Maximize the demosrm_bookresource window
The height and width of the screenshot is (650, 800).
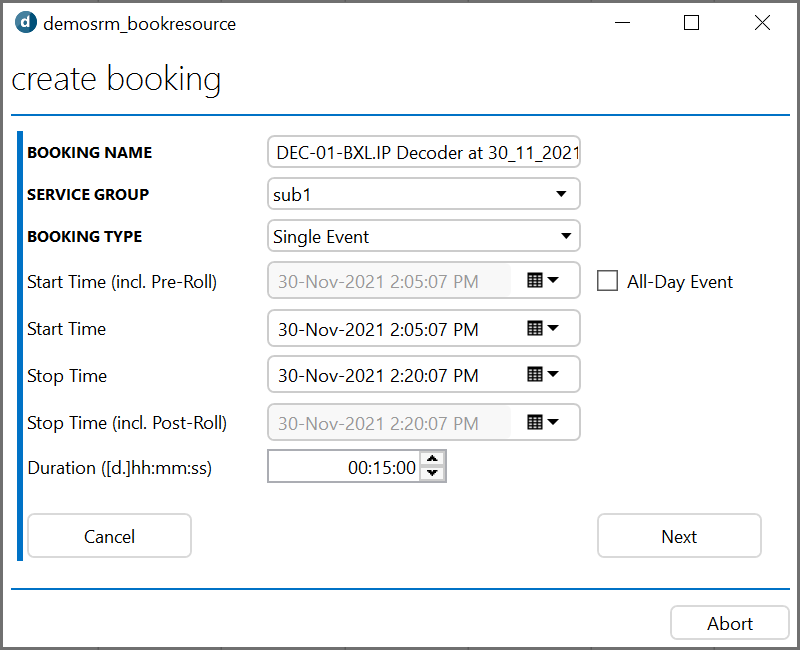(x=691, y=23)
